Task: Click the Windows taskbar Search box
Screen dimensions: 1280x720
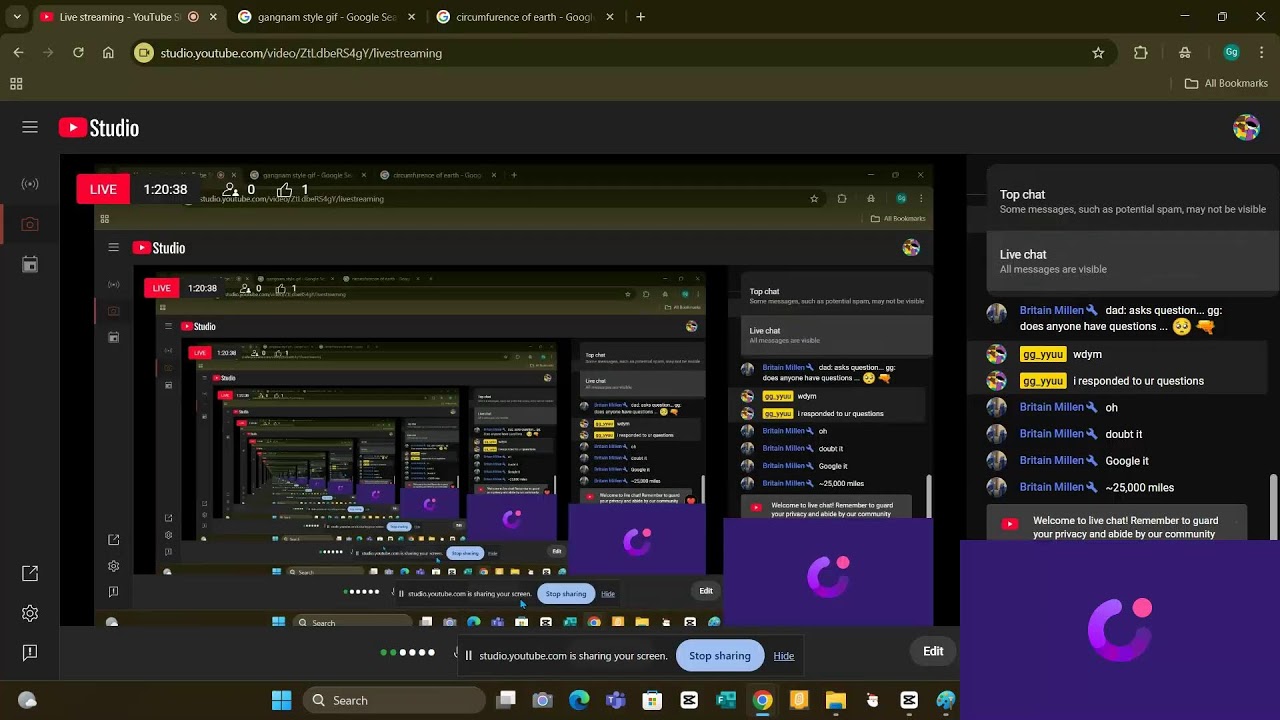Action: 394,700
